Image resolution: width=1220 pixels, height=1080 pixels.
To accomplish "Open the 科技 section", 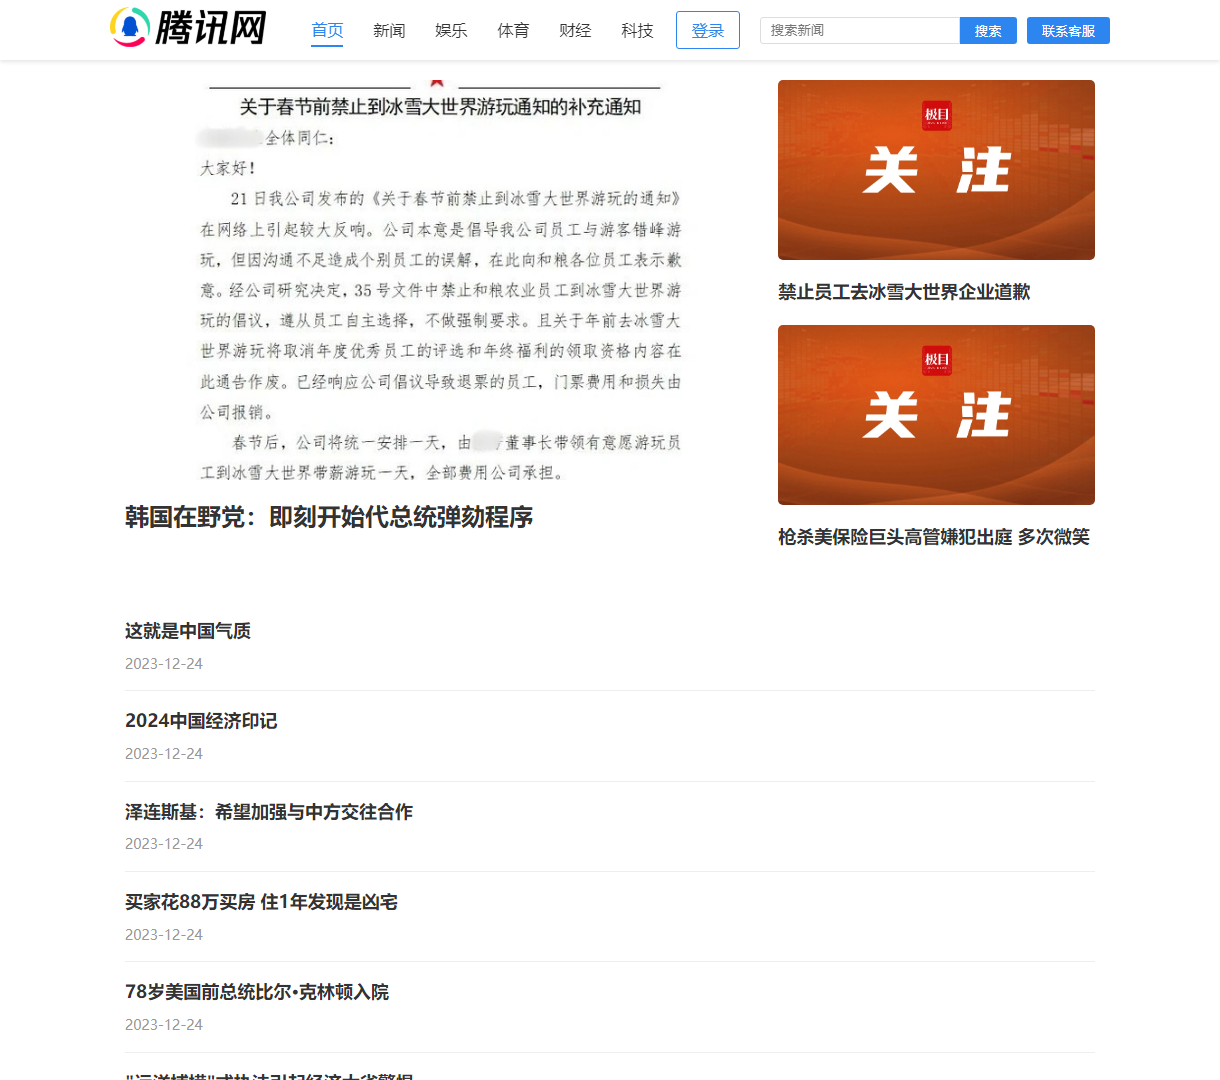I will click(637, 30).
